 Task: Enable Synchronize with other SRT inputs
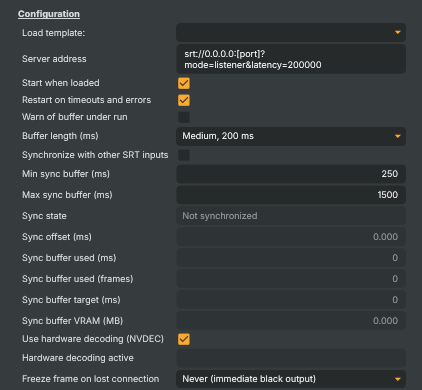[x=184, y=155]
